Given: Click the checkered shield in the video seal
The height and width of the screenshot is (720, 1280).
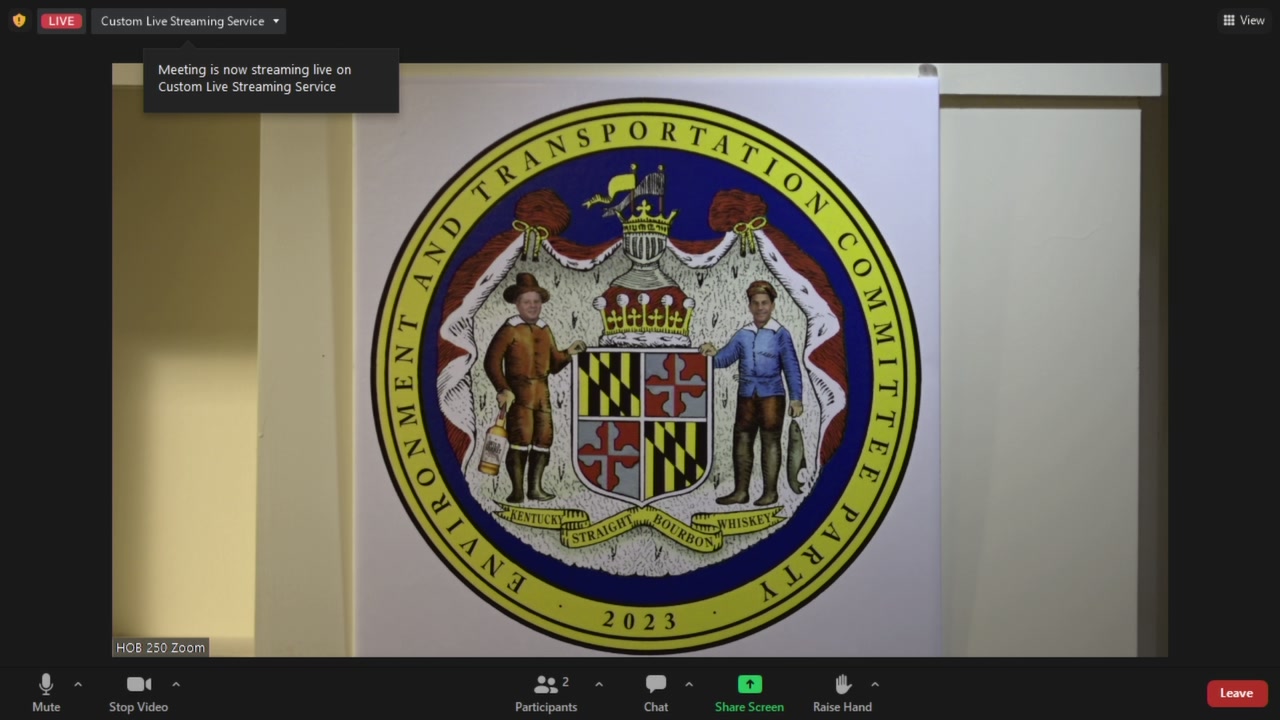Looking at the screenshot, I should [643, 424].
